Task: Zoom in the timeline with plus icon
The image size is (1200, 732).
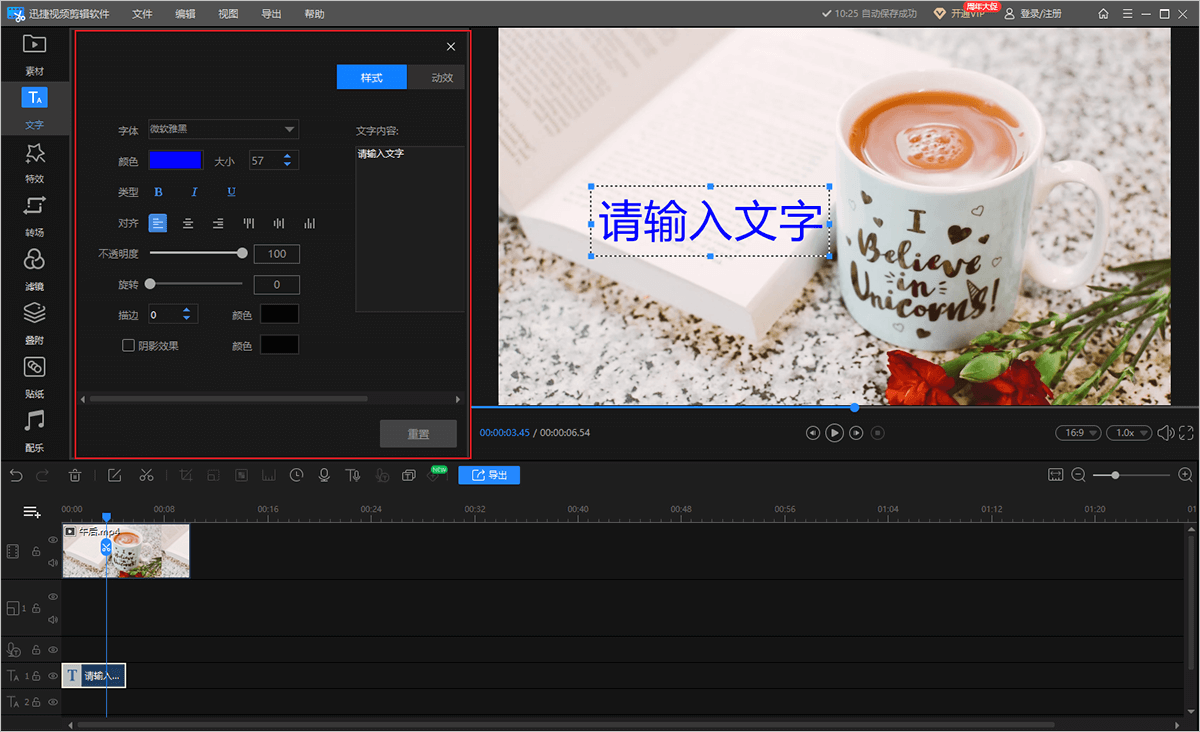Action: [x=1185, y=475]
